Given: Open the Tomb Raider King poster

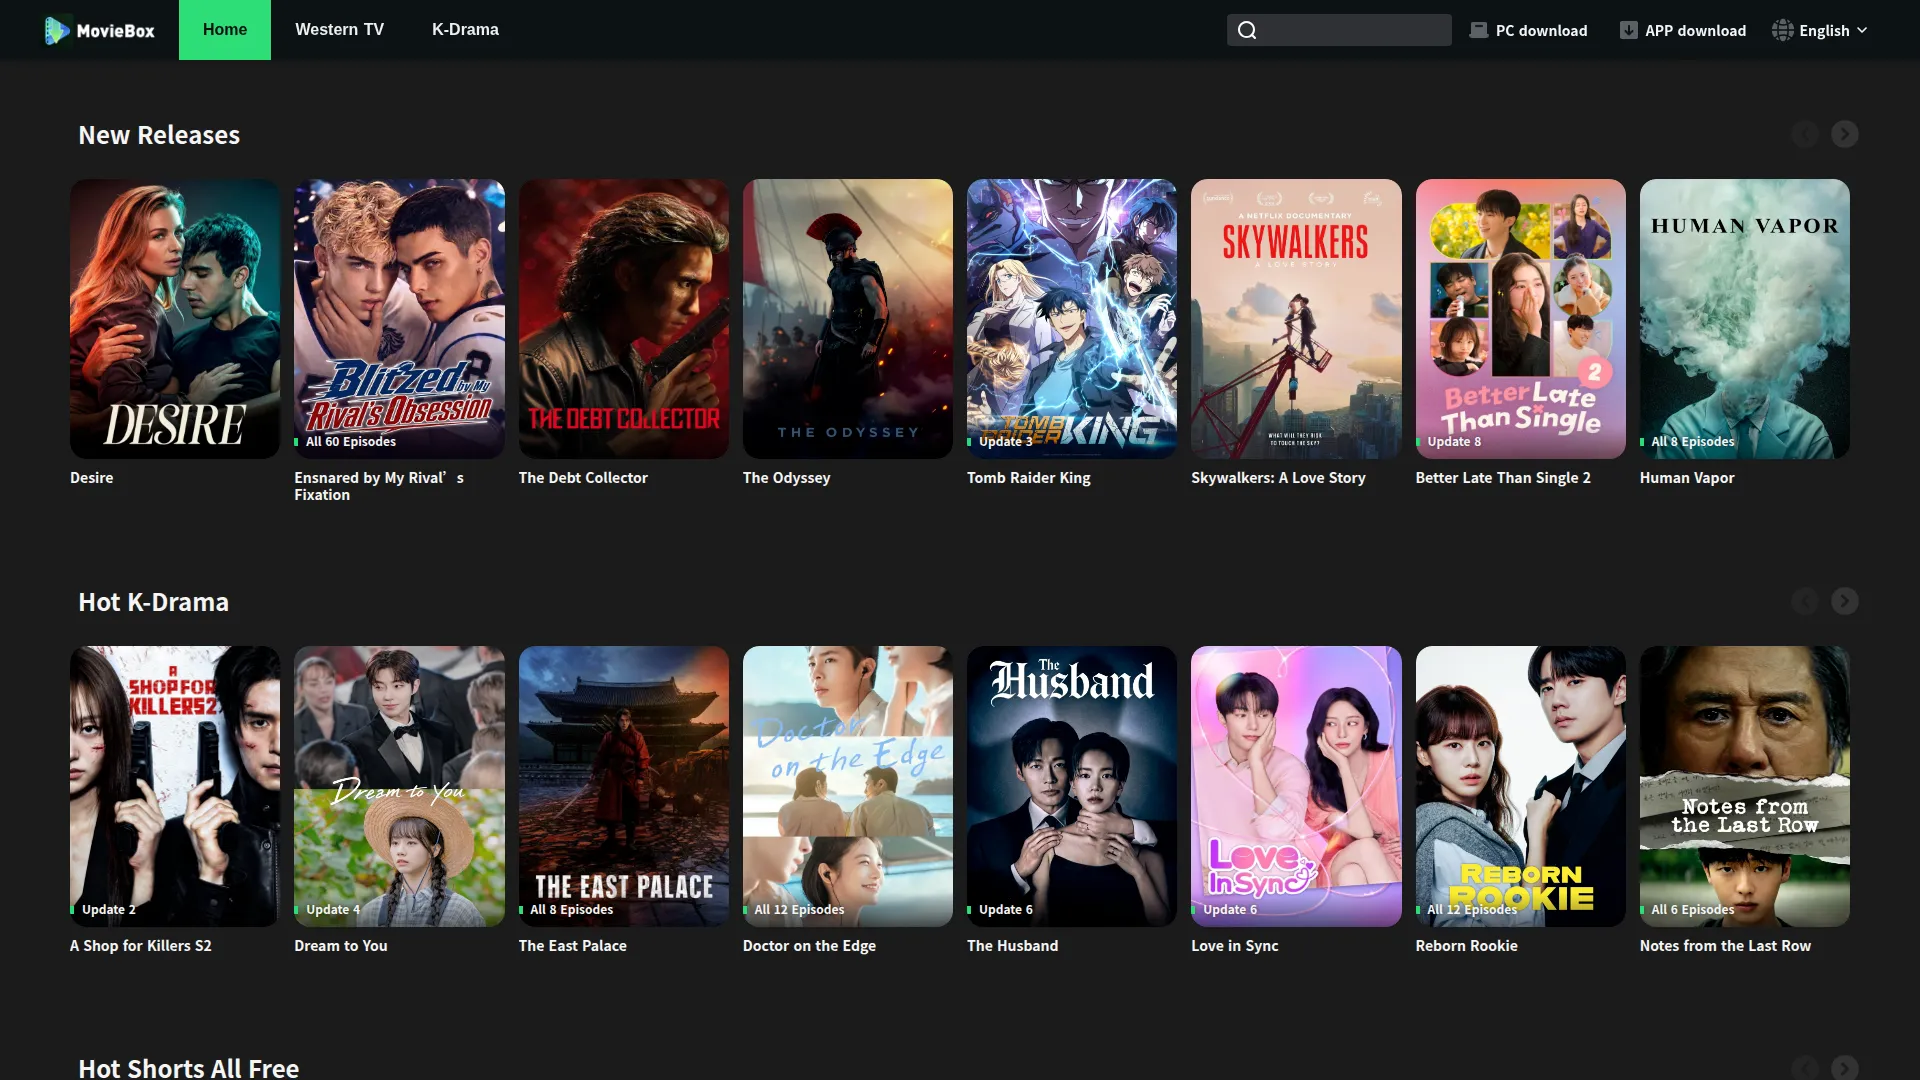Looking at the screenshot, I should pos(1071,319).
